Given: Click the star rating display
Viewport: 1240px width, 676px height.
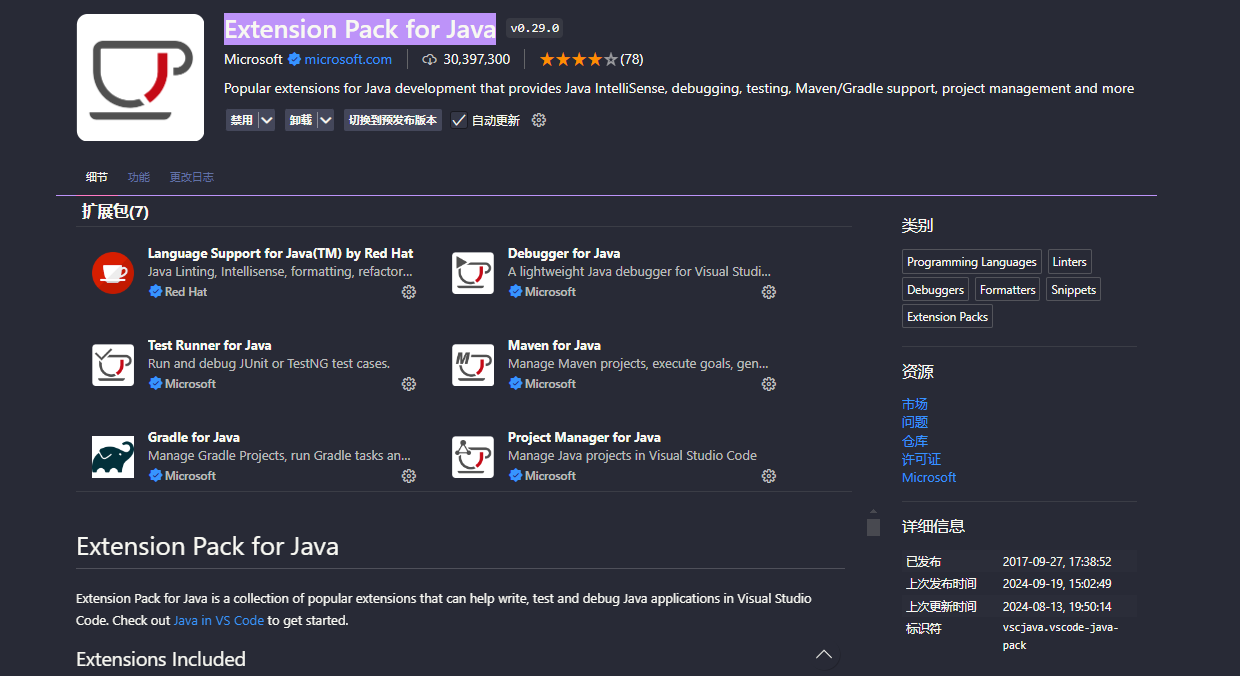Looking at the screenshot, I should (579, 59).
